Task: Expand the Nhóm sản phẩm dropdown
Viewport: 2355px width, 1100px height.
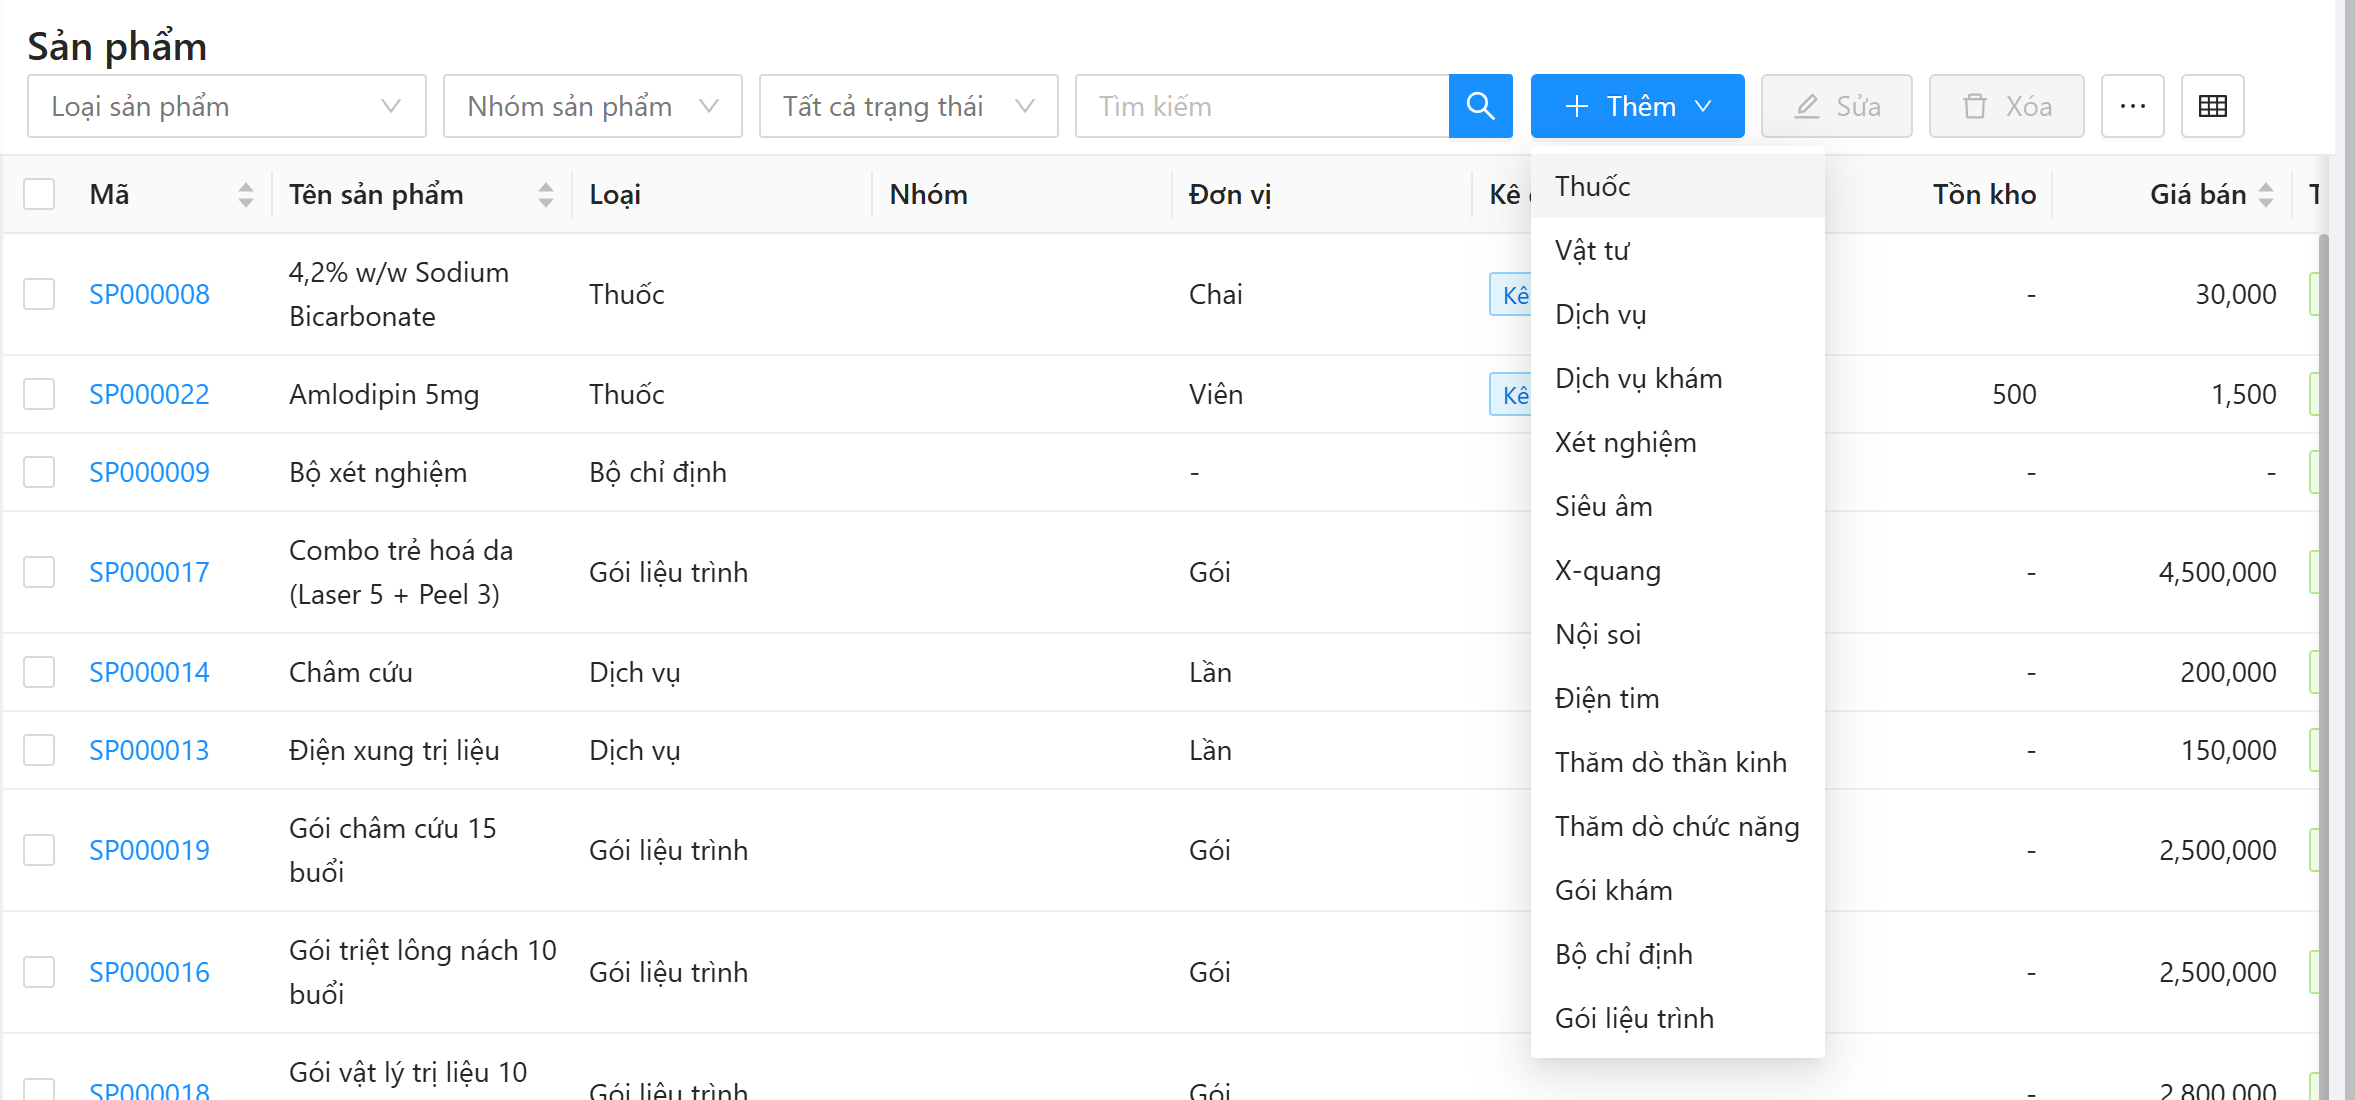Action: (593, 106)
